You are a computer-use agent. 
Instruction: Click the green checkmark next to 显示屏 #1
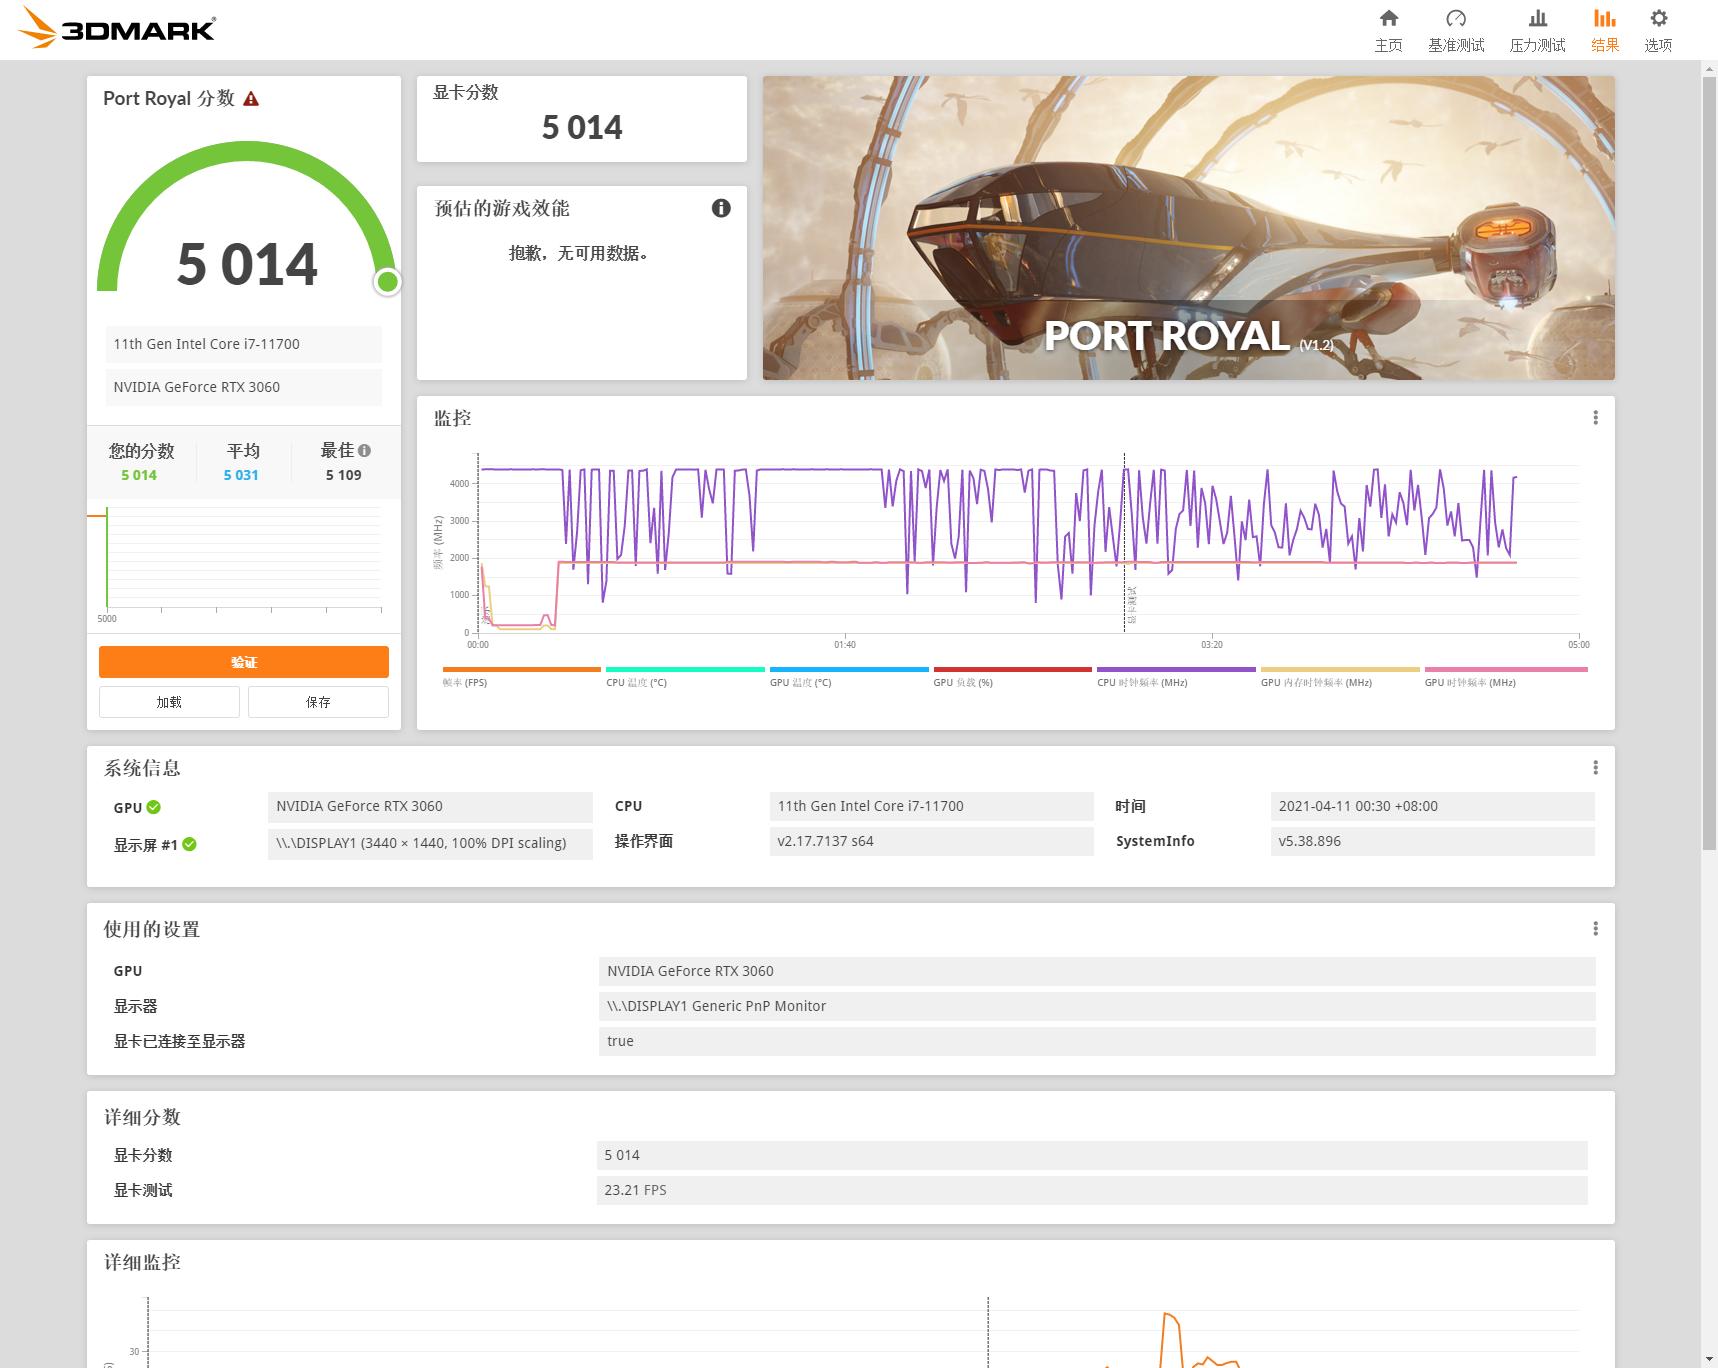[x=190, y=845]
